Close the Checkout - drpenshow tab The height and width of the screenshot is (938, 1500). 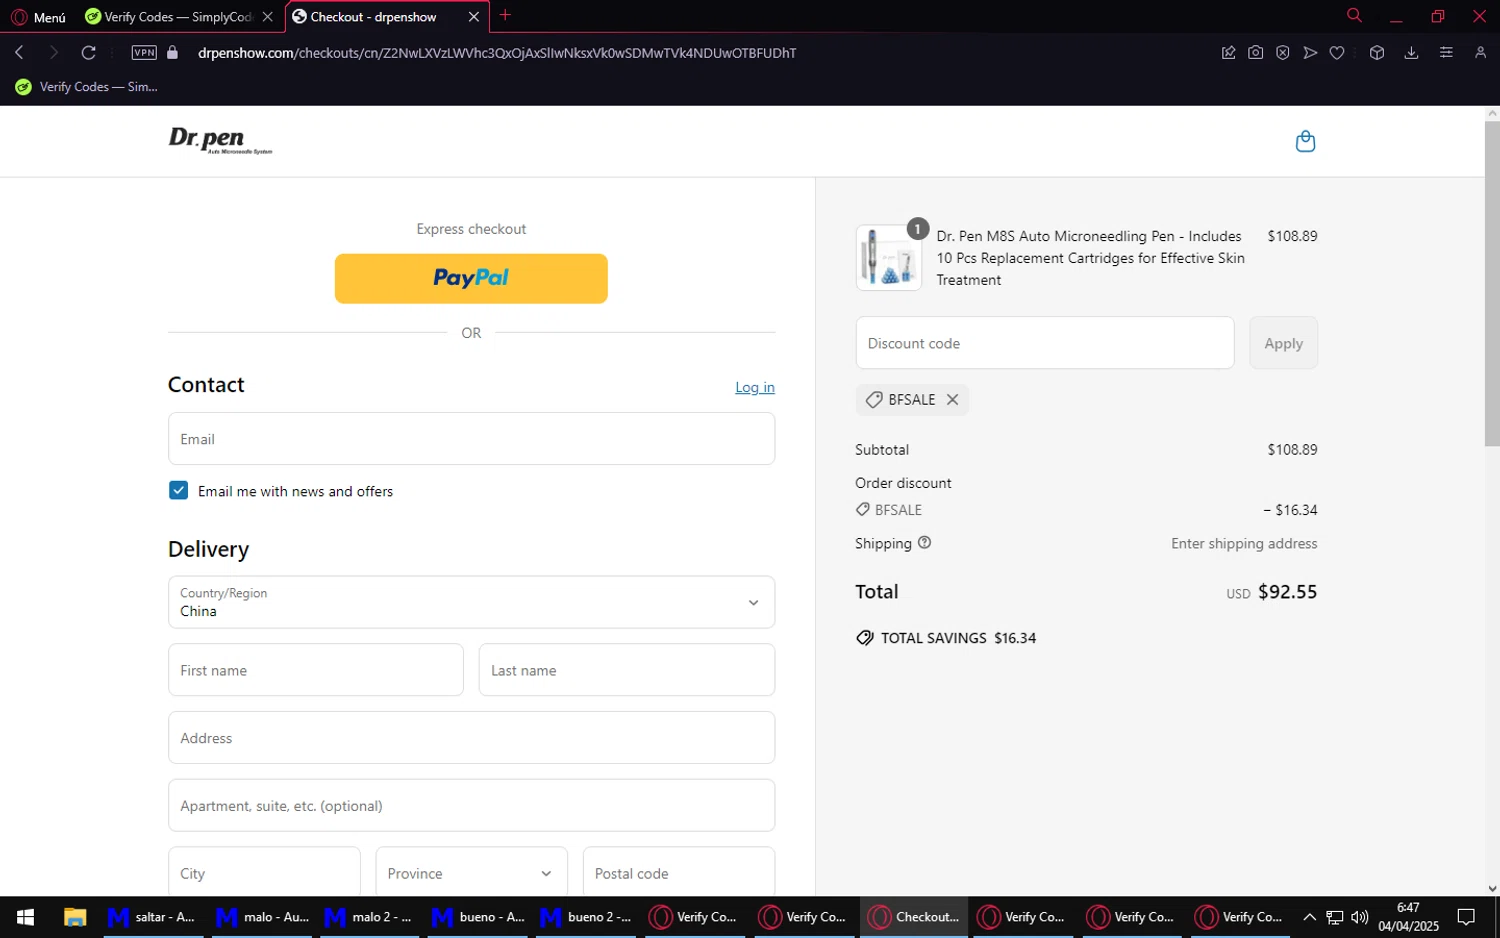474,17
